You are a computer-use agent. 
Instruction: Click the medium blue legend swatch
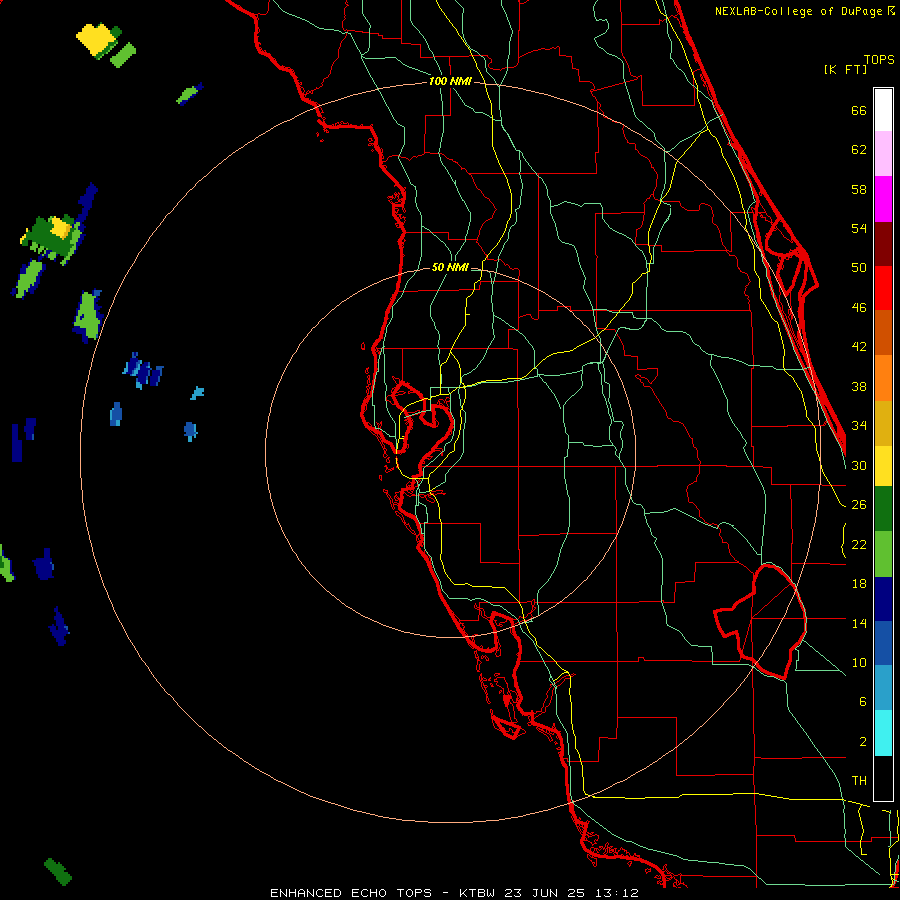[x=883, y=643]
